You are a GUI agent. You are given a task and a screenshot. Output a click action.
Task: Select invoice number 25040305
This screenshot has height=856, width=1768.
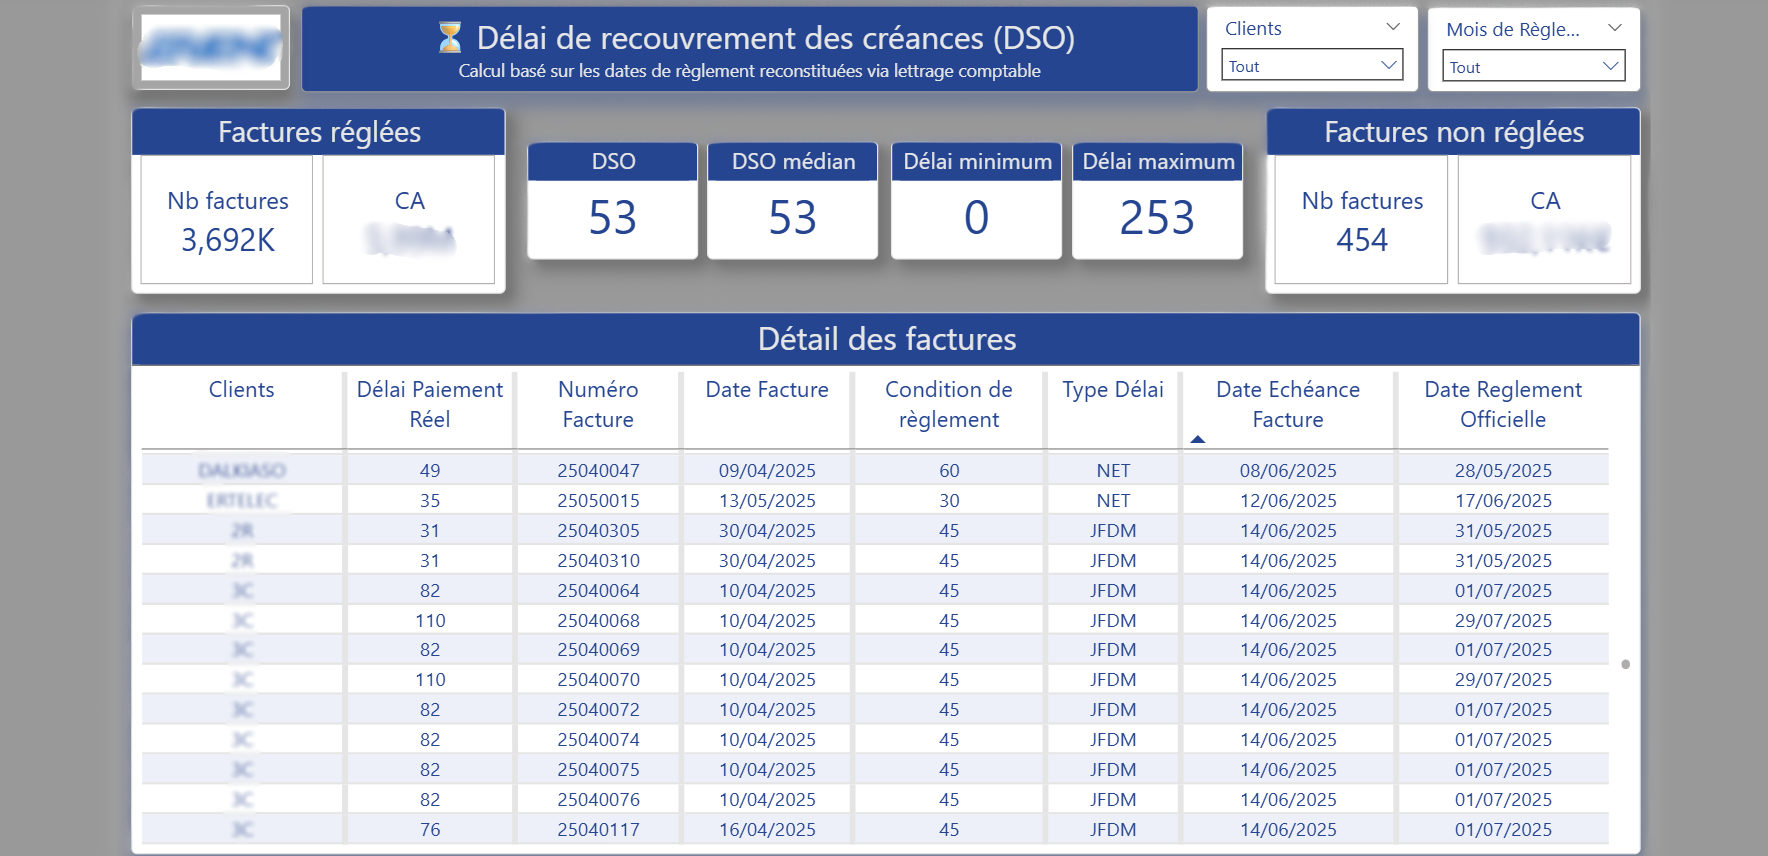point(598,531)
